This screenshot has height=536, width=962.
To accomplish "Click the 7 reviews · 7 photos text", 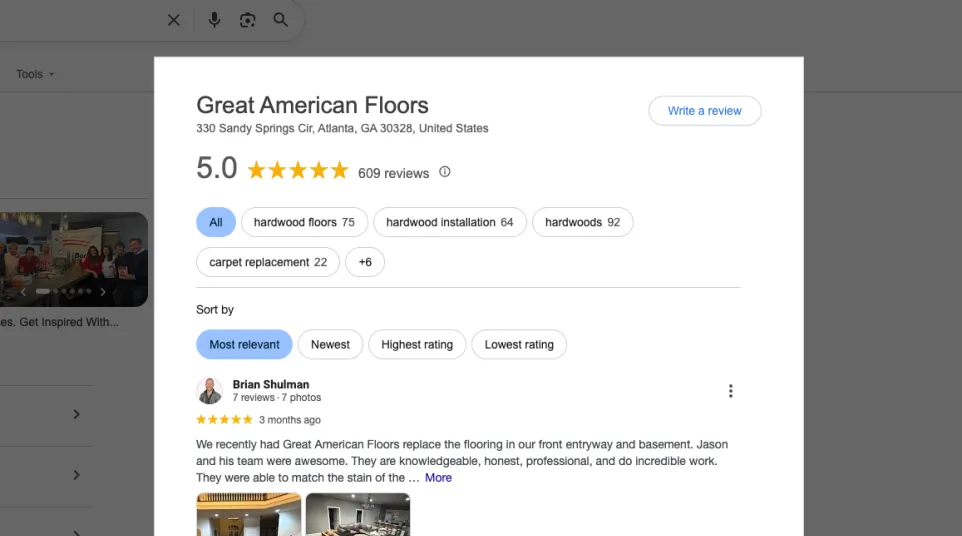I will tap(277, 397).
